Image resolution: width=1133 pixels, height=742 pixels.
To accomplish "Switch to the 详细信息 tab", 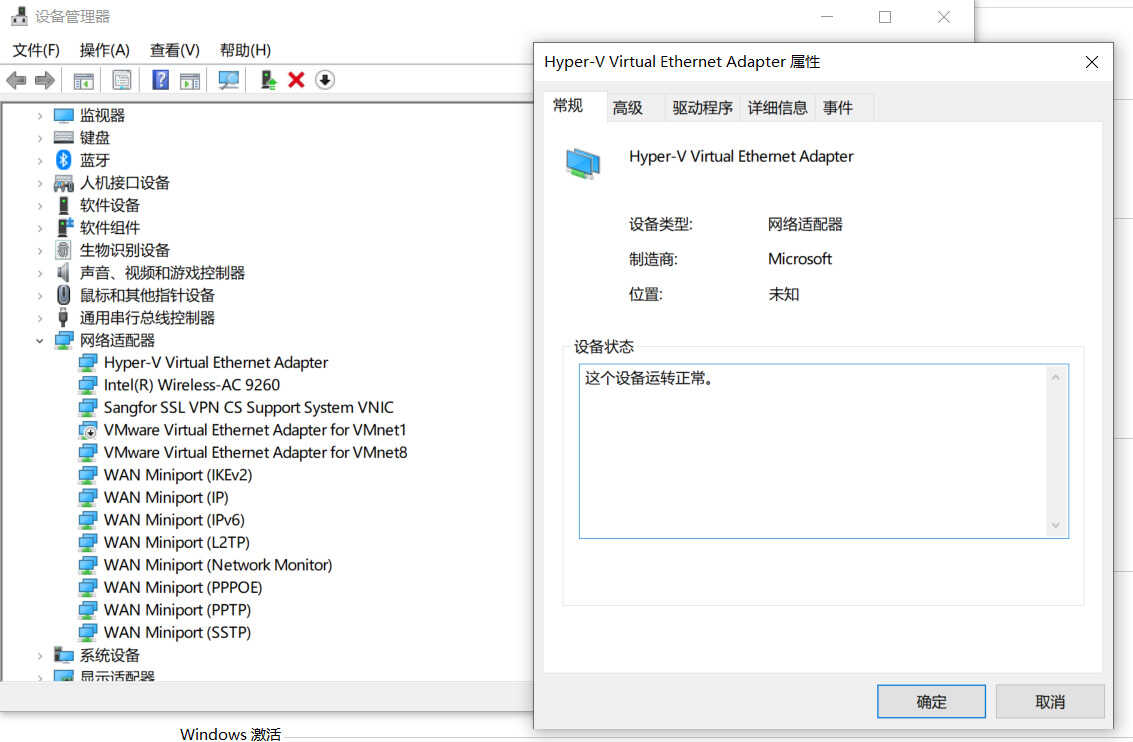I will (777, 108).
